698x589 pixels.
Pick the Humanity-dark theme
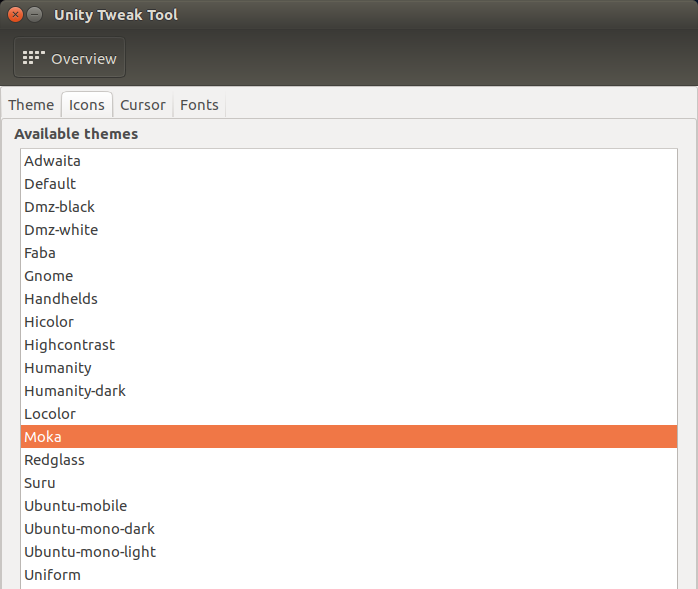tap(75, 391)
